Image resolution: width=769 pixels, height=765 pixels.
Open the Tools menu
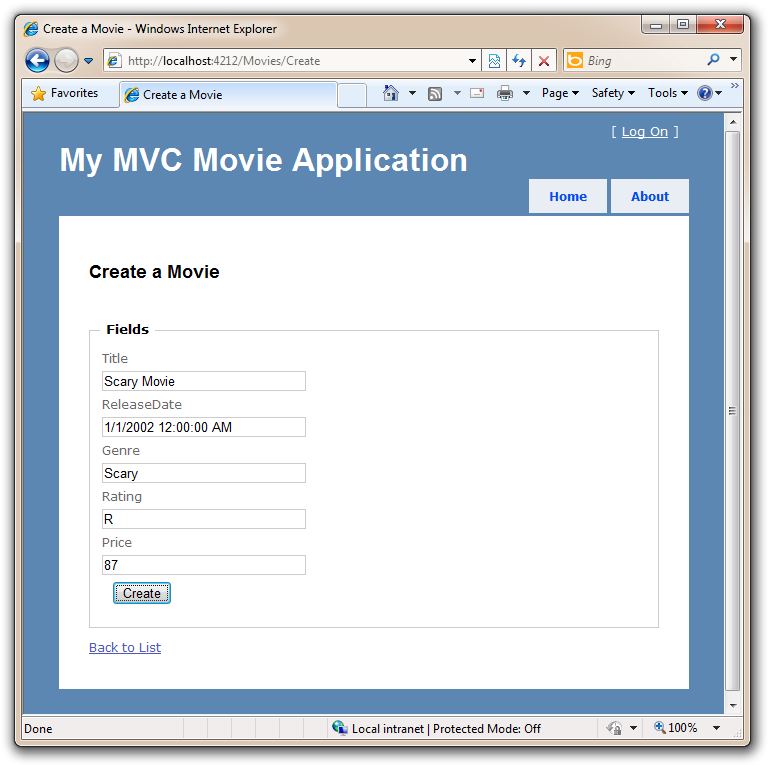[x=667, y=93]
